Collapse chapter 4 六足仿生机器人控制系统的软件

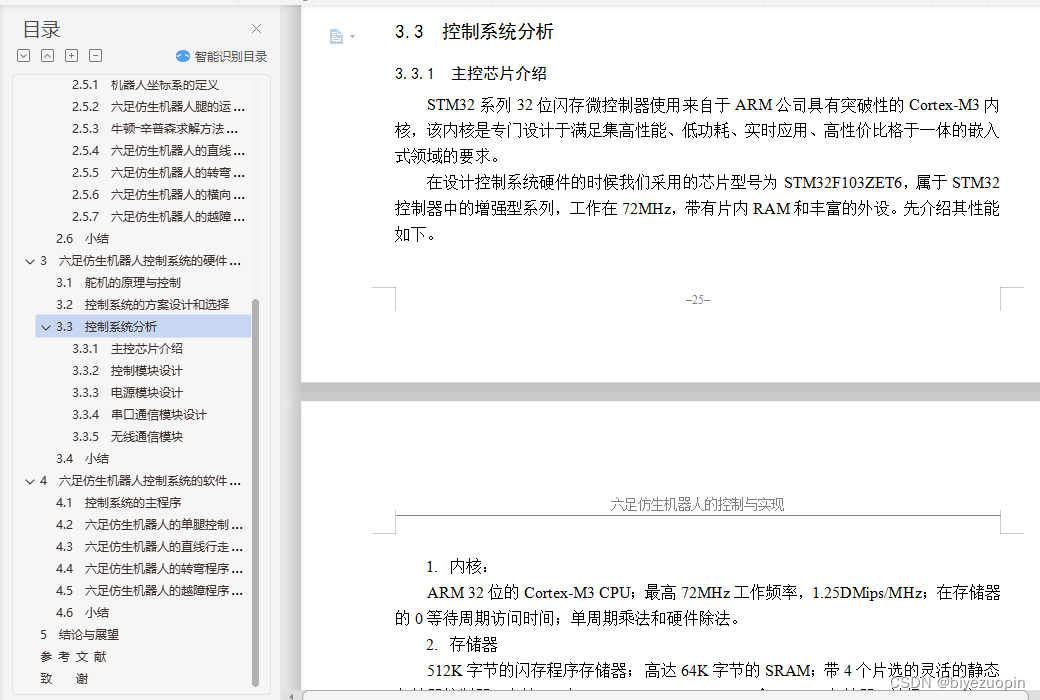(x=30, y=481)
